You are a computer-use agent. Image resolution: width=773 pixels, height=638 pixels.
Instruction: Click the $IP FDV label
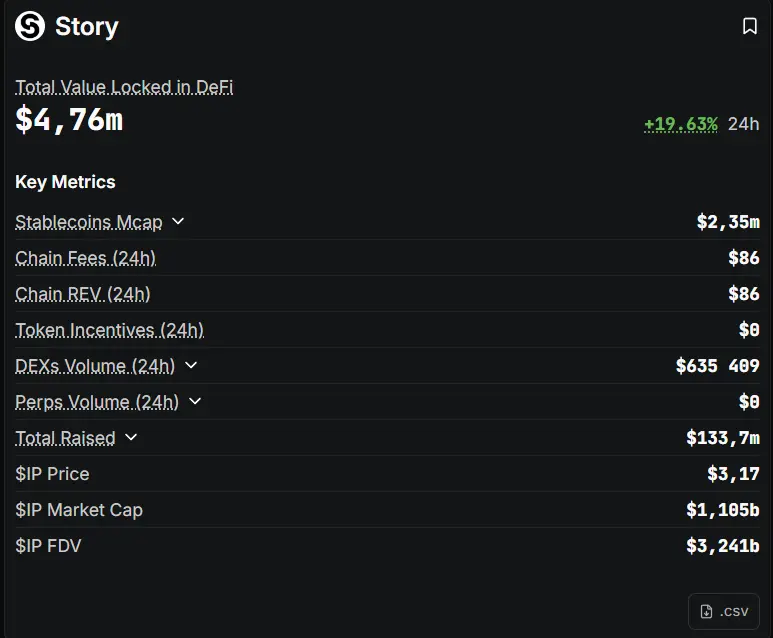(x=48, y=546)
